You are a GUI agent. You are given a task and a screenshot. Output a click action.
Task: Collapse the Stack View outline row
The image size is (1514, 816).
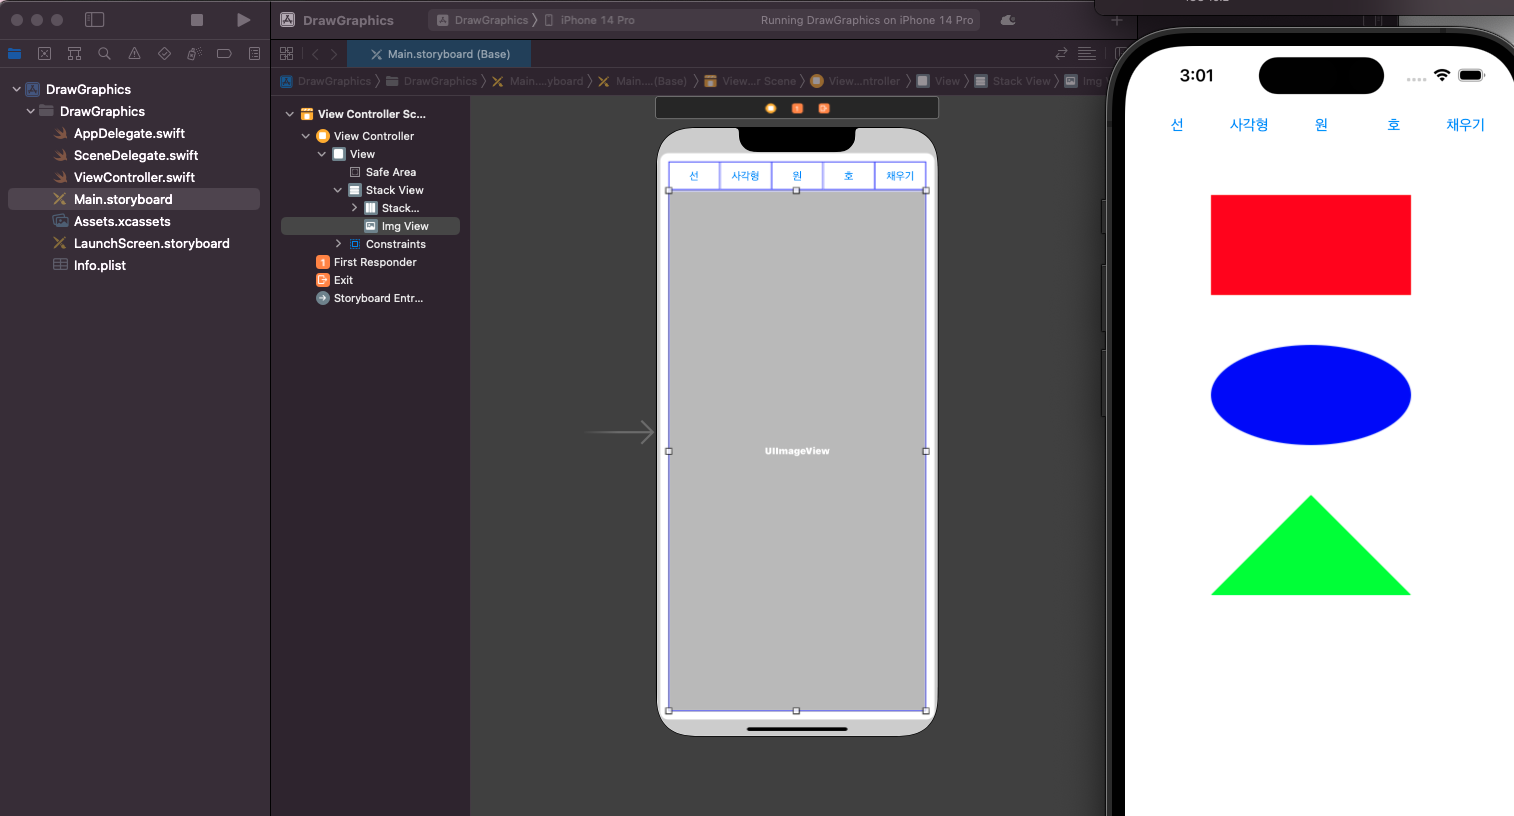(x=338, y=190)
